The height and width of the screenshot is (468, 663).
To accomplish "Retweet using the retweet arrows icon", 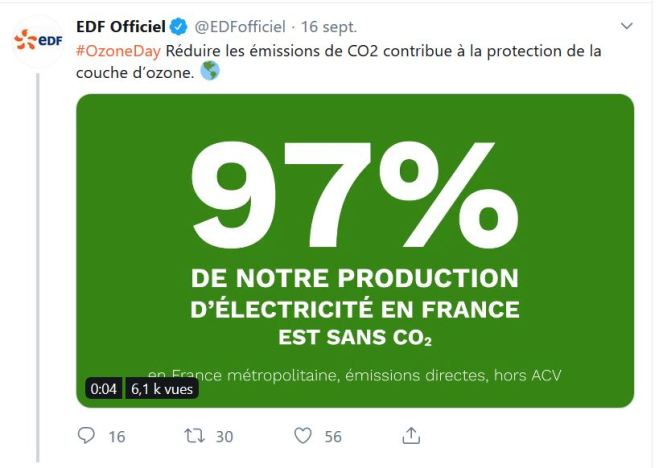I will pos(195,435).
